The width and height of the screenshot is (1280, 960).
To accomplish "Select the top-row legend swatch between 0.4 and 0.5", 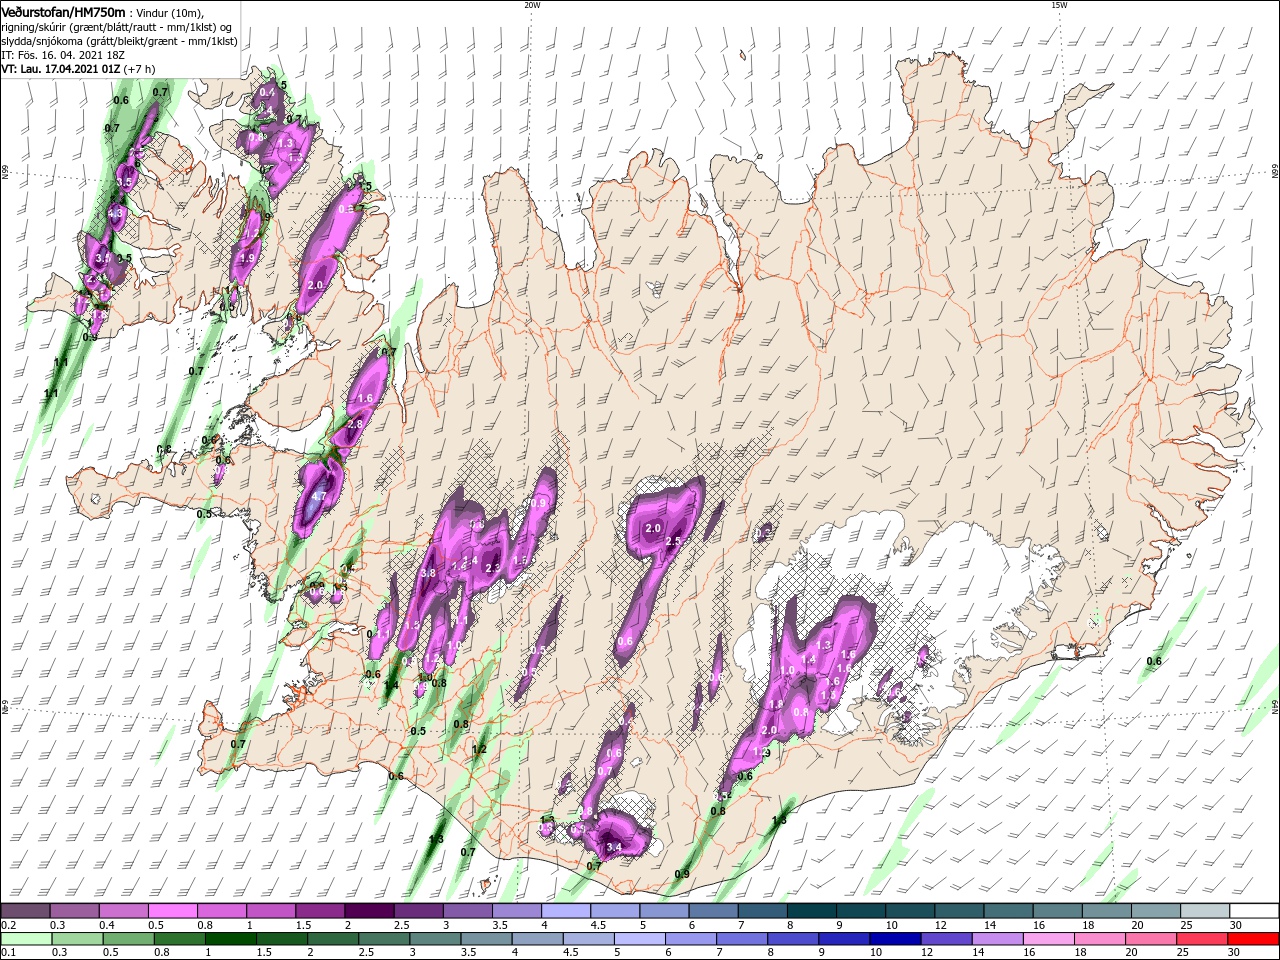I will (124, 911).
